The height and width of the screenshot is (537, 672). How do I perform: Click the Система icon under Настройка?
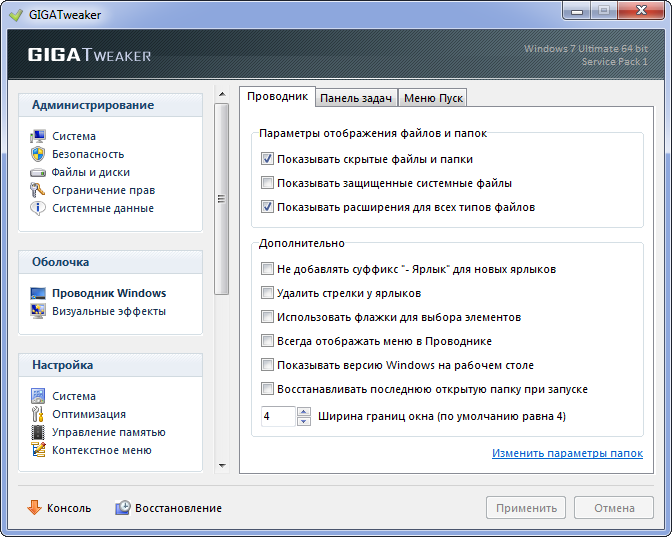click(38, 396)
